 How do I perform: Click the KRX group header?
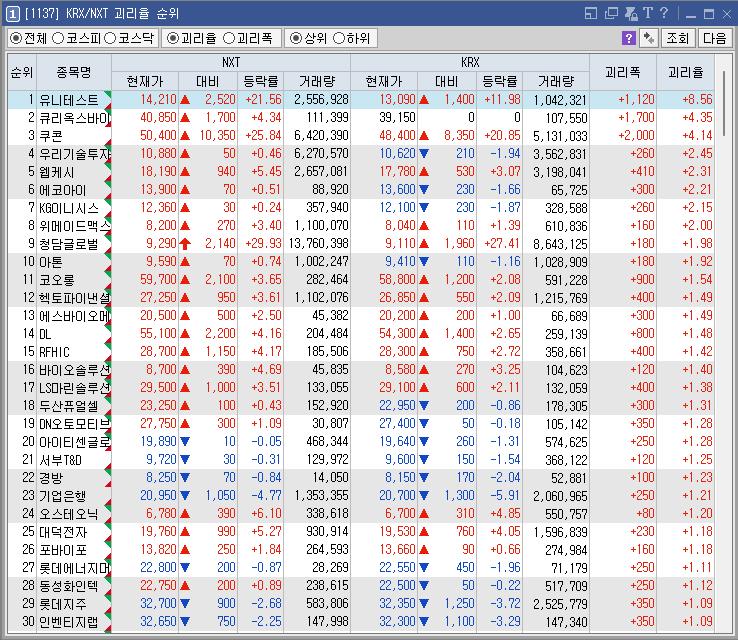470,63
